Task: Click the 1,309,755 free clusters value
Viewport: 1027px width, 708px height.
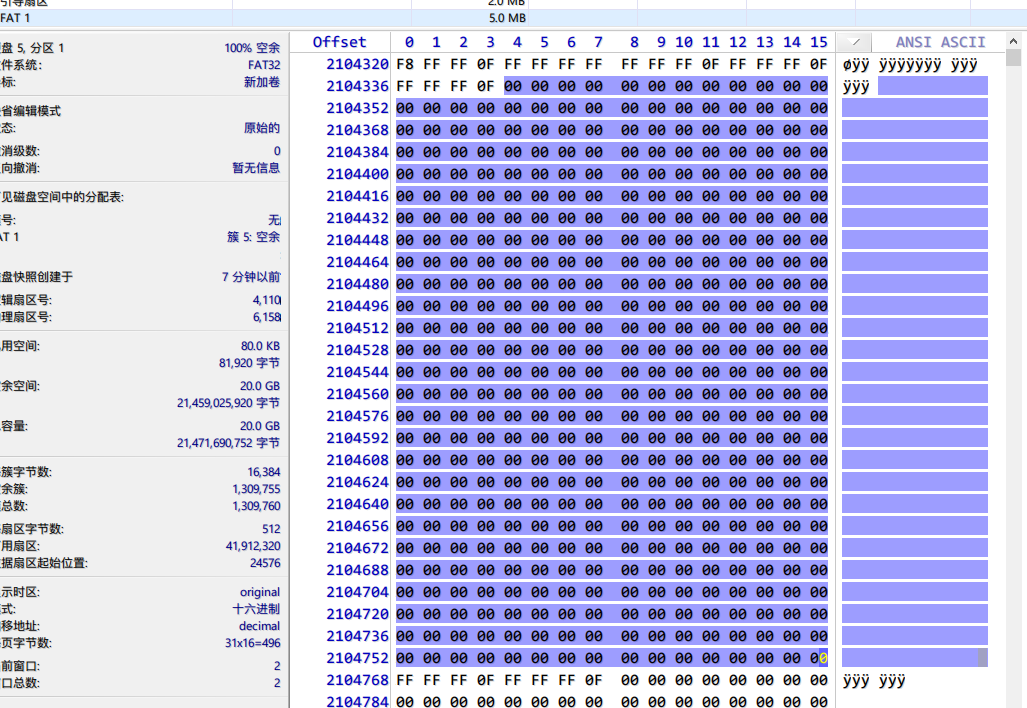Action: [256, 489]
